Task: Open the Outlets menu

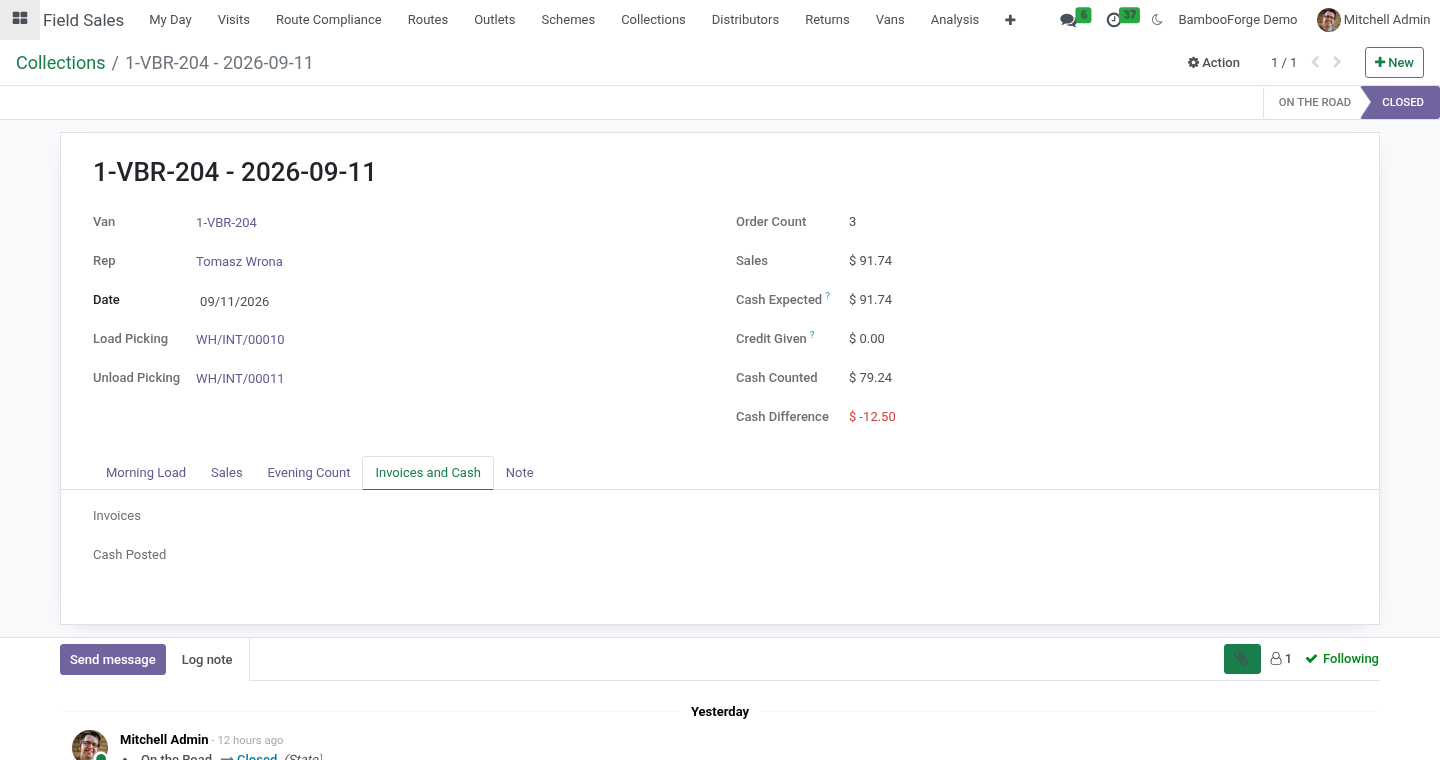Action: pyautogui.click(x=495, y=20)
